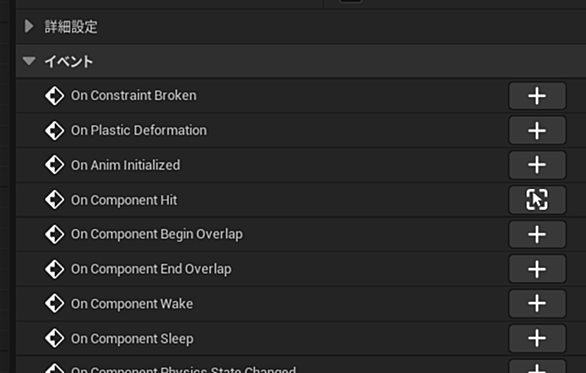Add On Plastic Deformation event
586x373 pixels.
coord(537,130)
